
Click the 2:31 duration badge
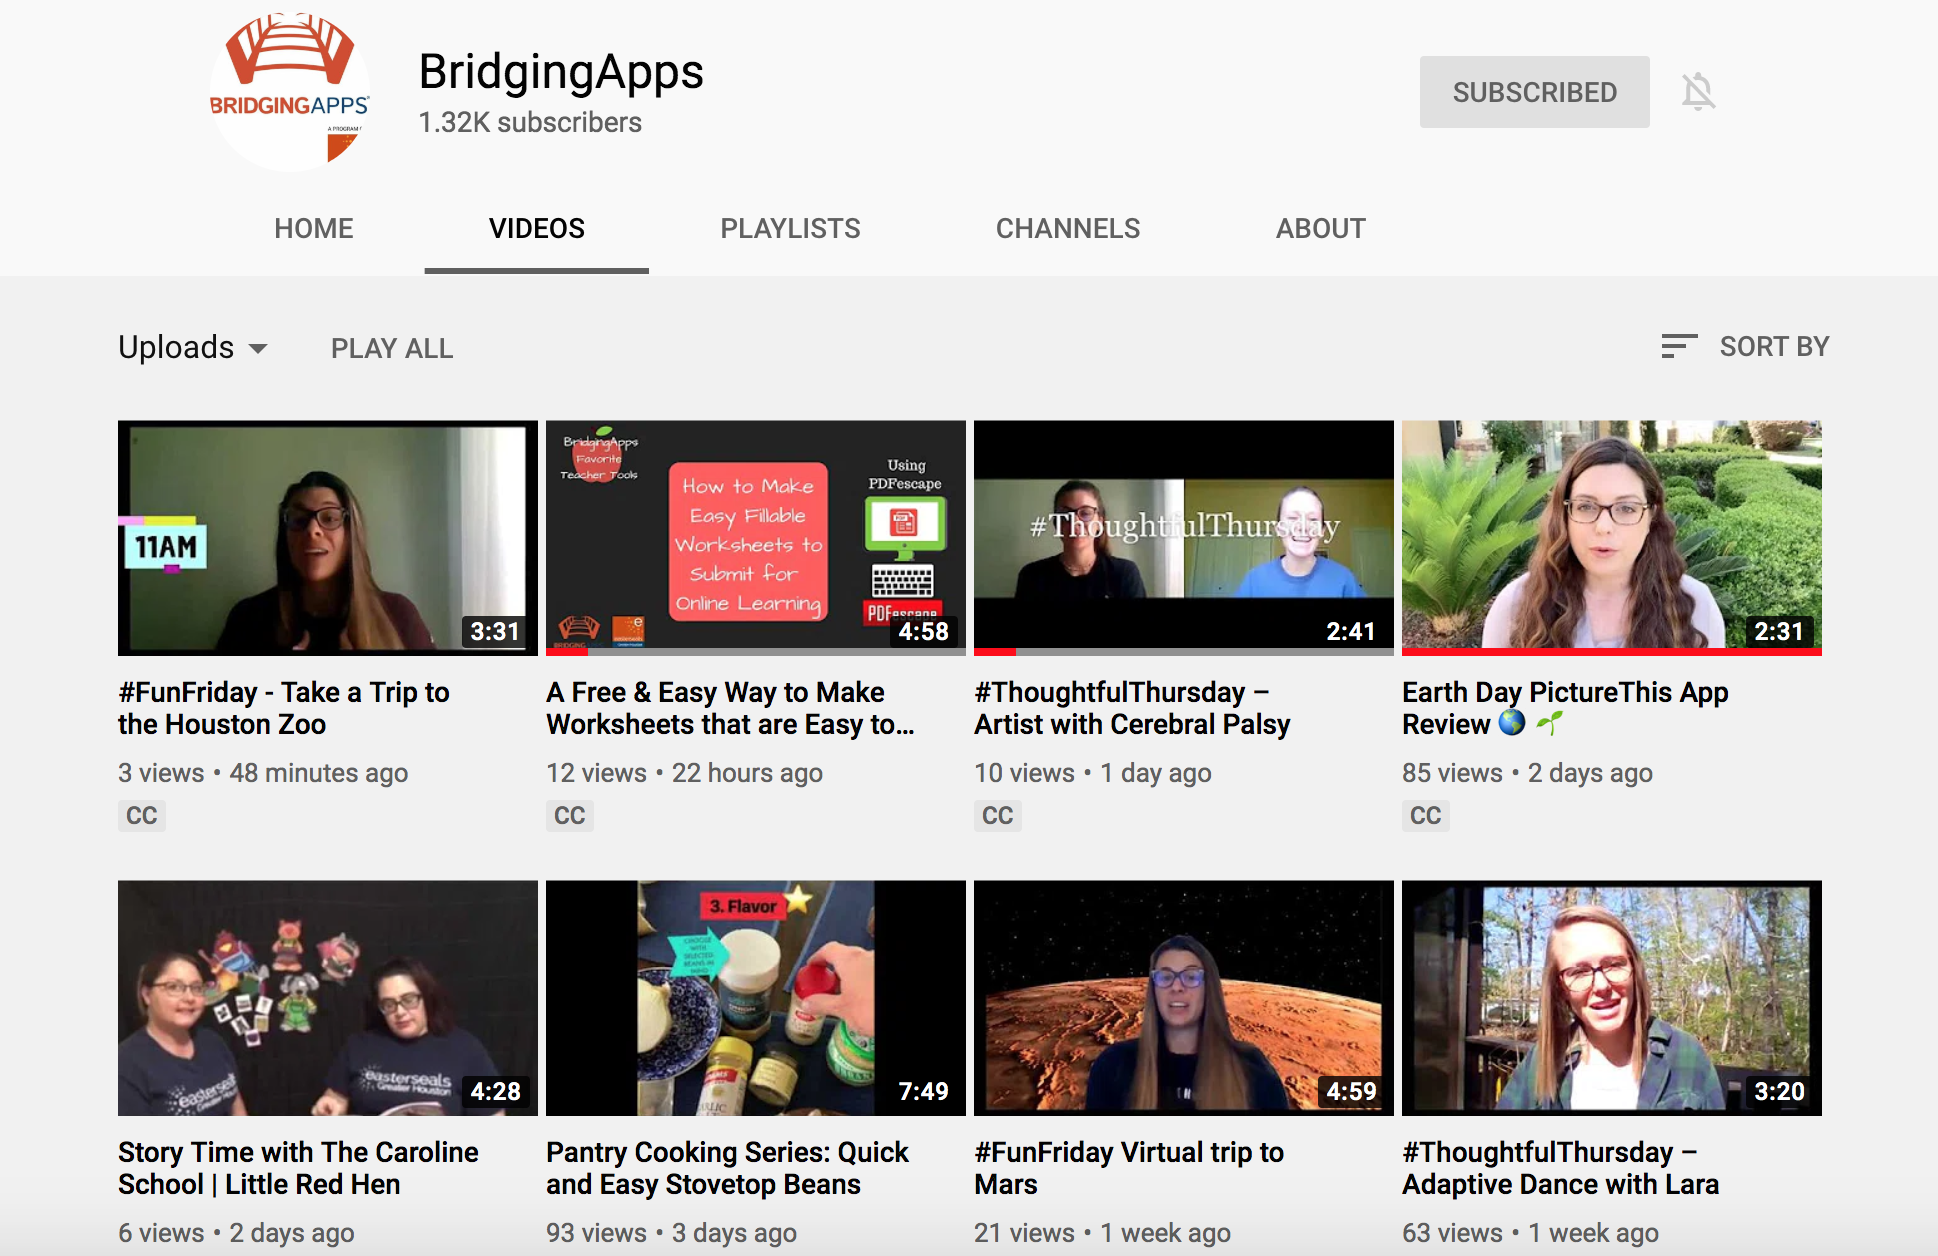pos(1779,632)
